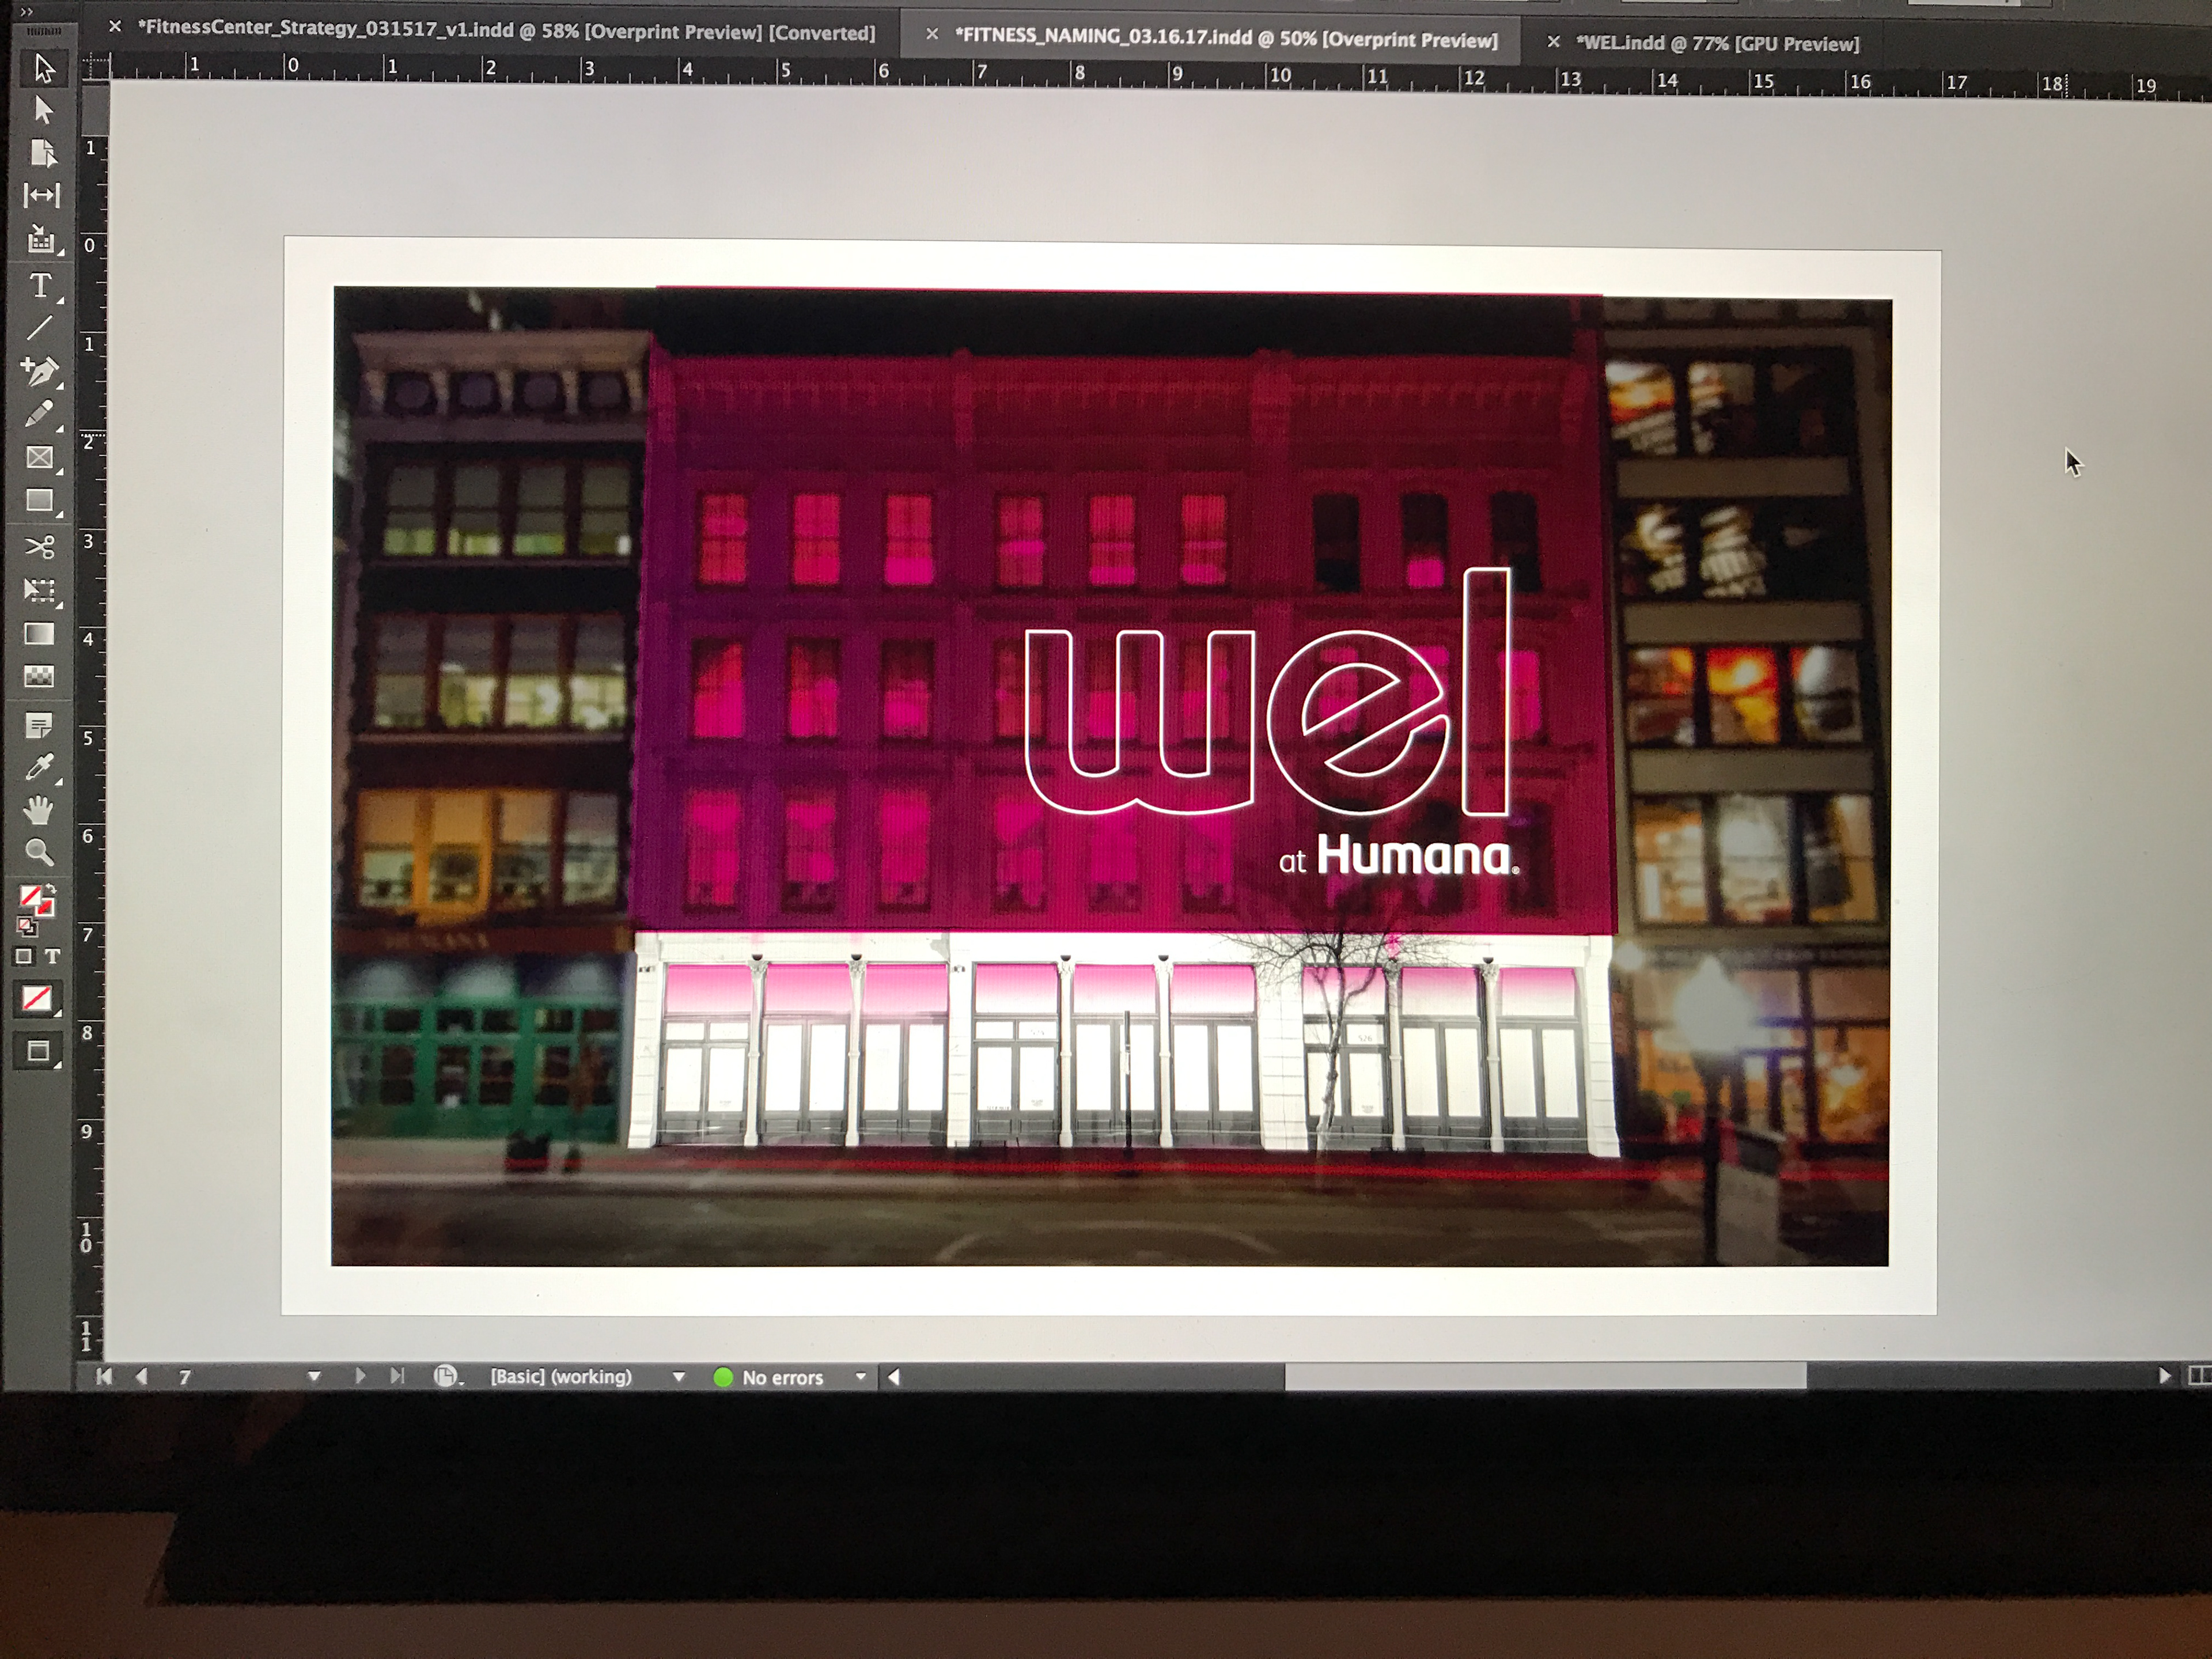Click the horizontal scrollbar thumb
The width and height of the screenshot is (2212, 1659).
(x=1545, y=1377)
